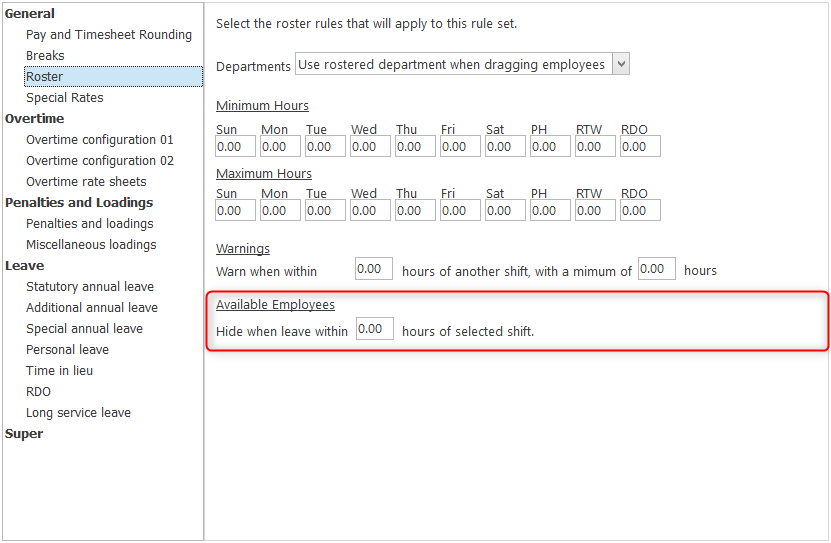Edit the Warn when within hours field
This screenshot has height=543, width=831.
[374, 269]
